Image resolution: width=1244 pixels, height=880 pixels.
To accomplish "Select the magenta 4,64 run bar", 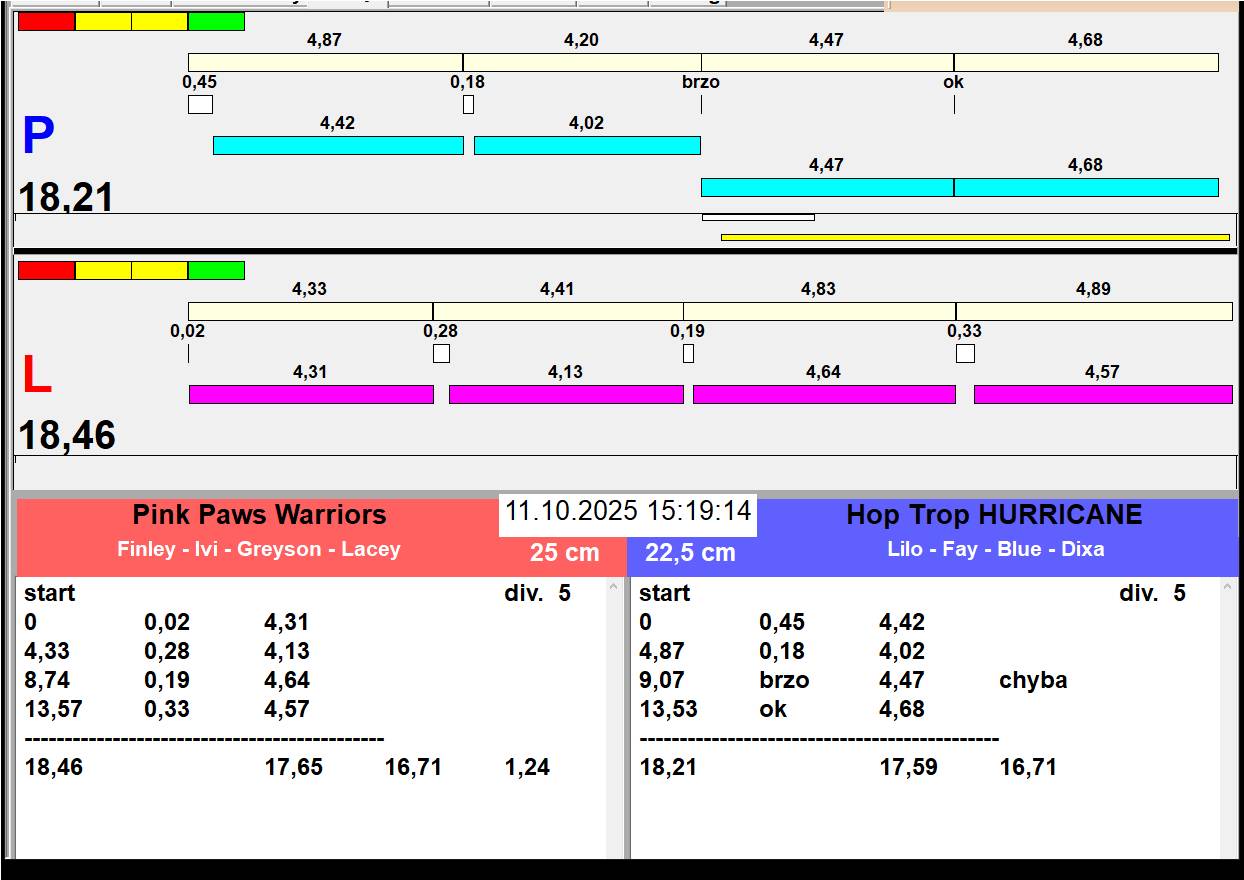I will click(824, 394).
